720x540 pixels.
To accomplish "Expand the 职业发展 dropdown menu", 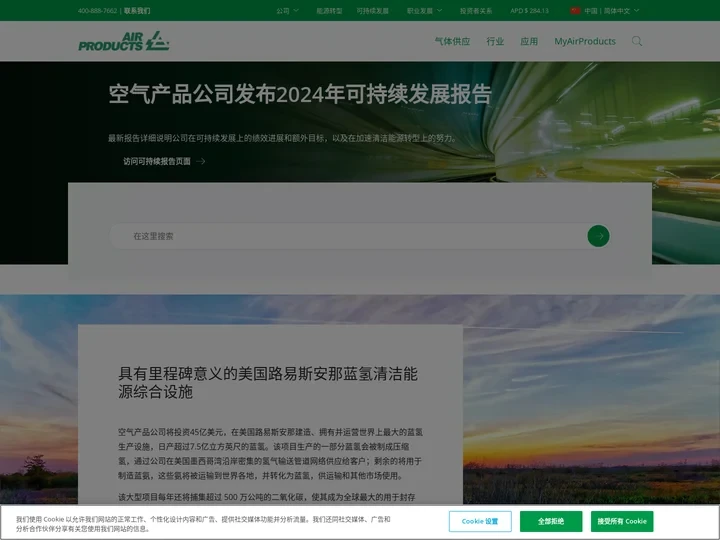I will pyautogui.click(x=424, y=11).
